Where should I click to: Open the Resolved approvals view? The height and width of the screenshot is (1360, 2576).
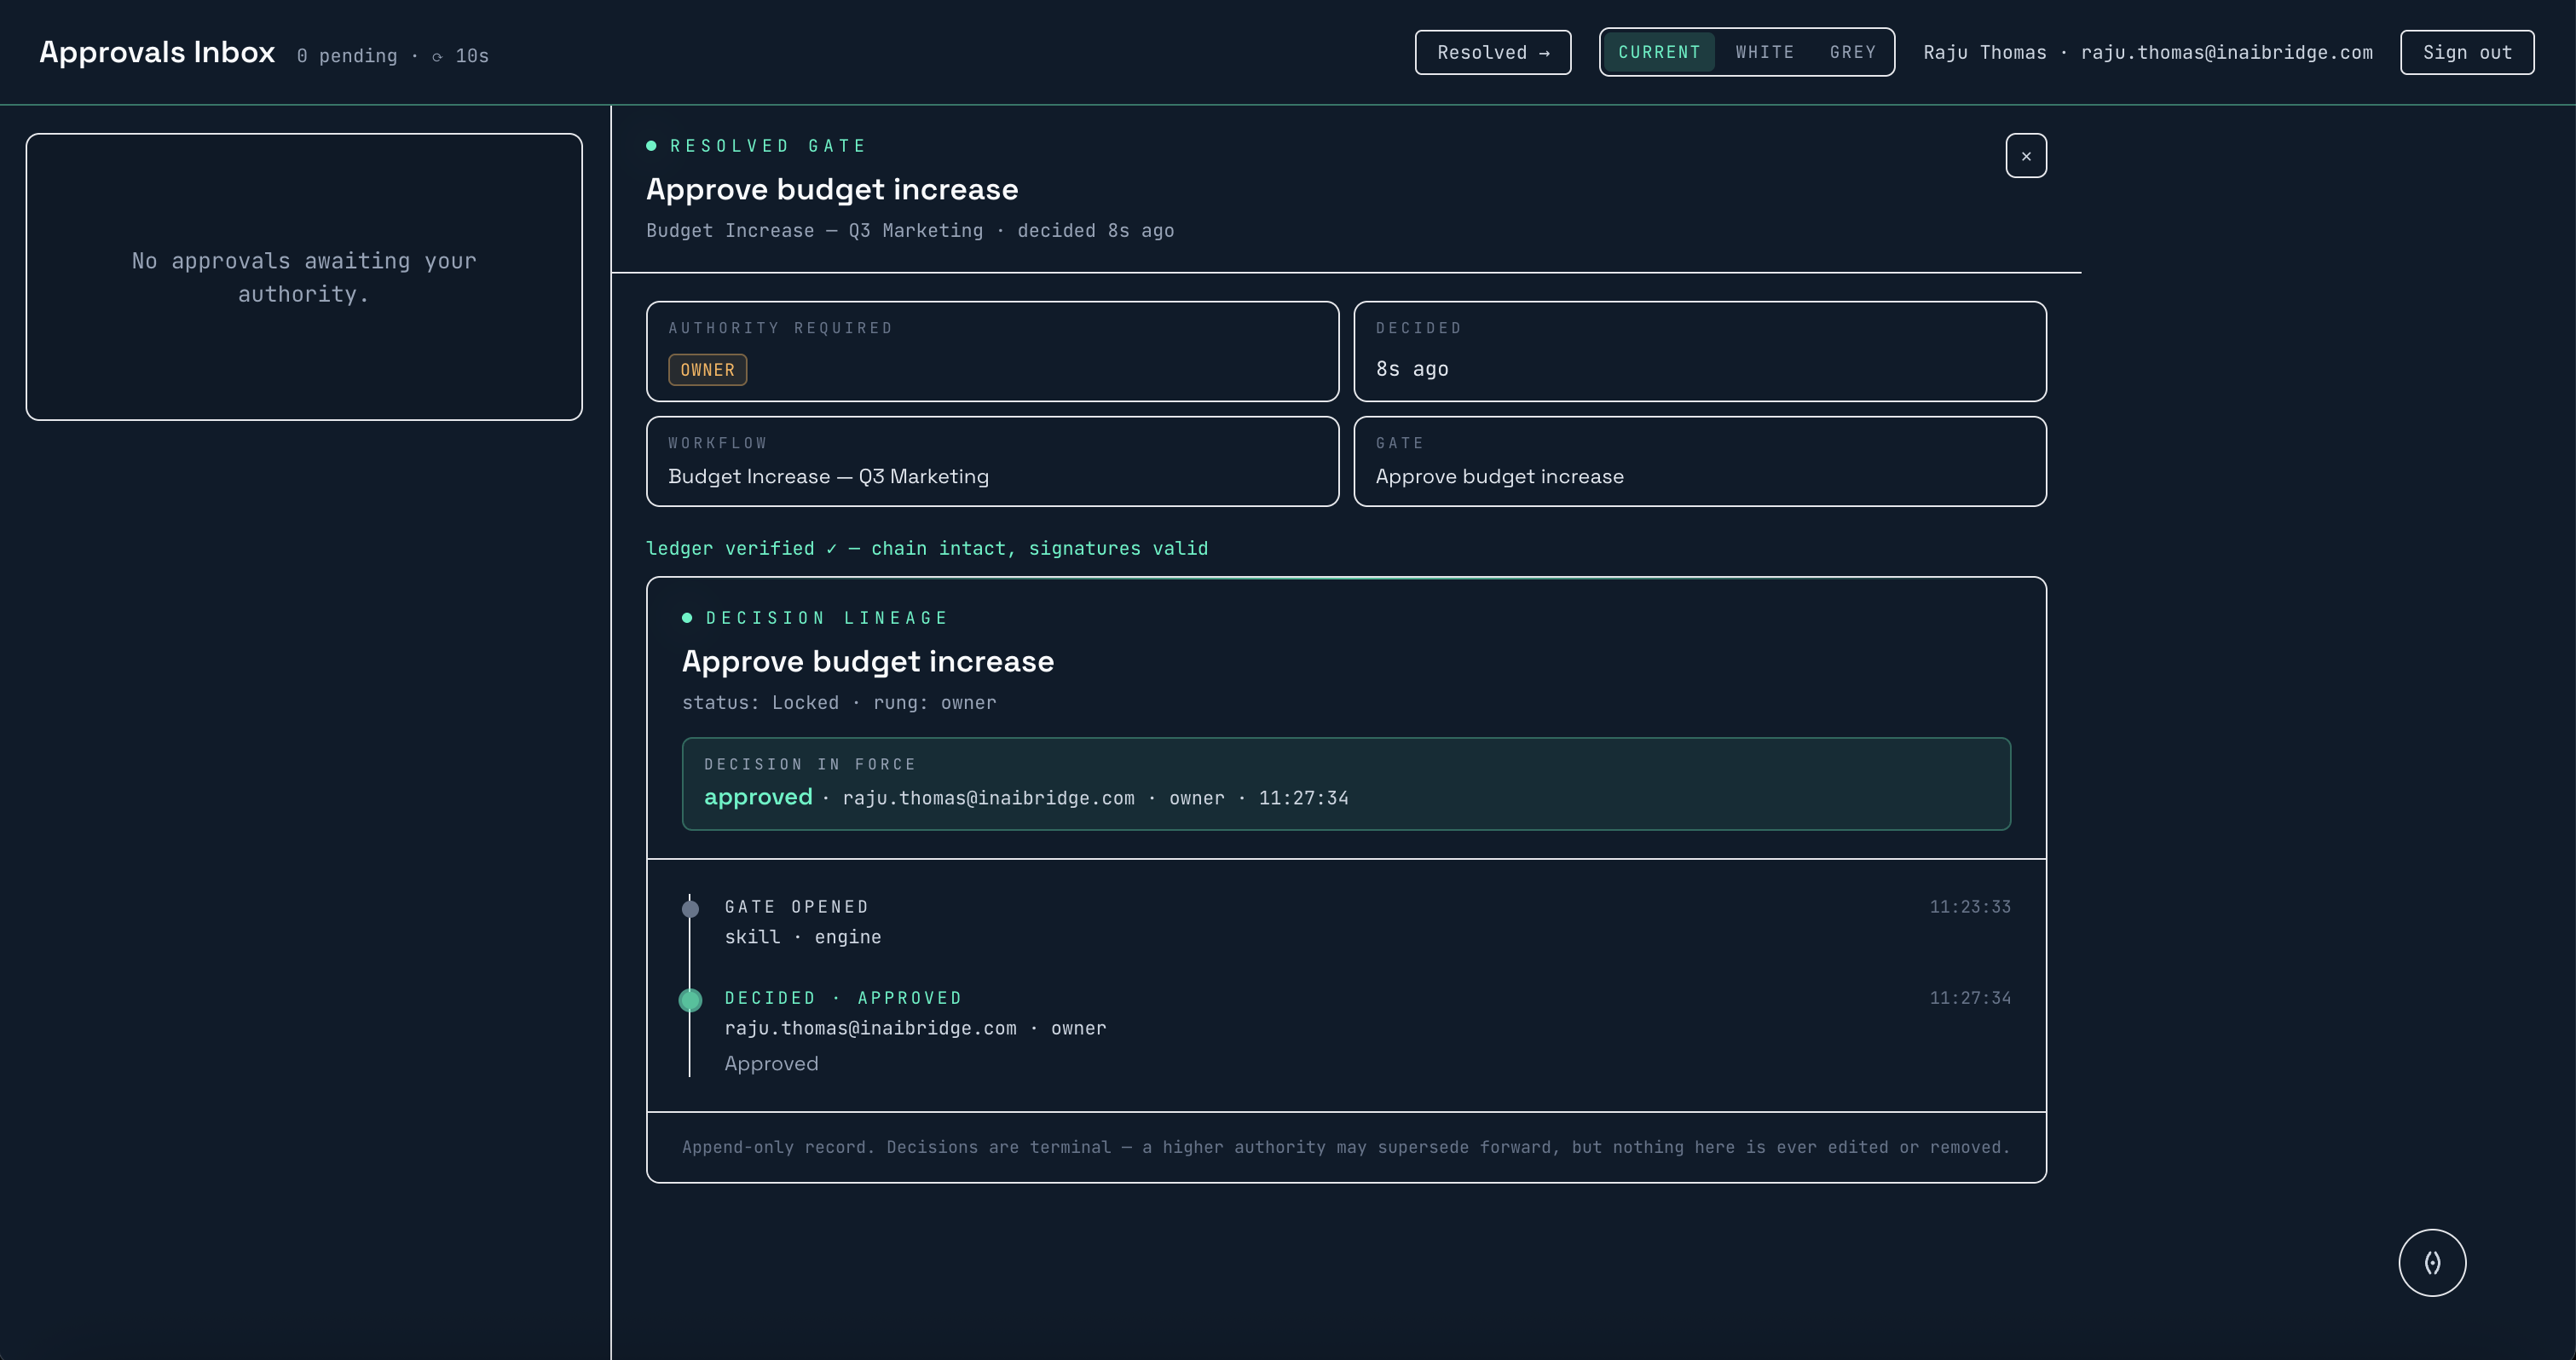coord(1493,52)
